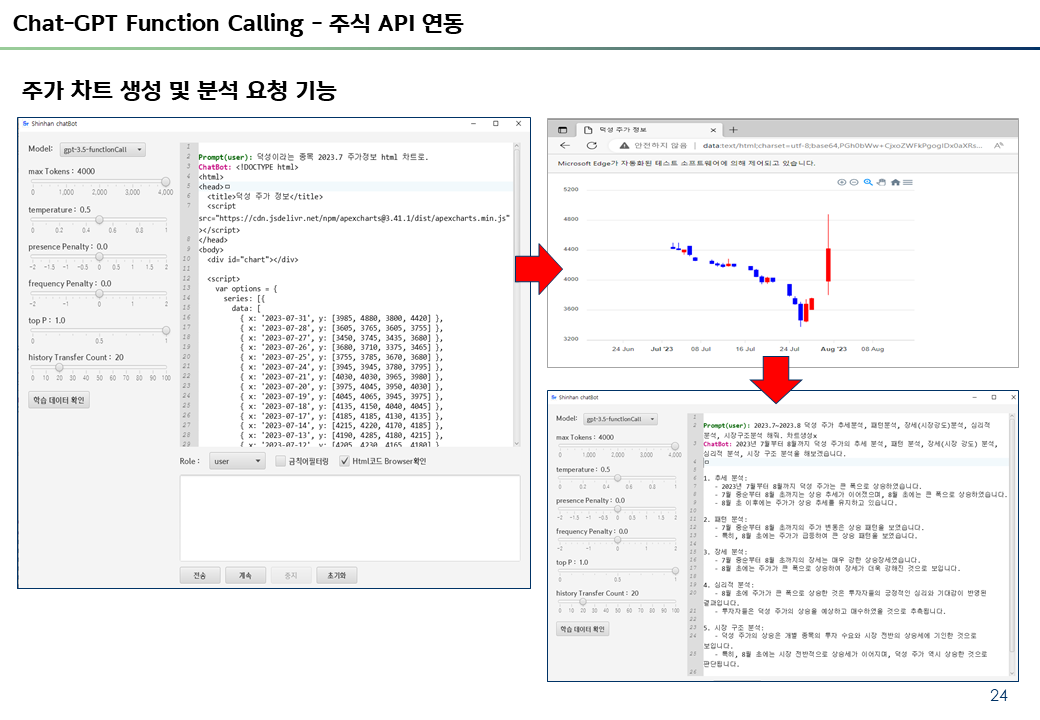Toggle the 금칙어필터링 checkbox
The height and width of the screenshot is (720, 1040).
click(280, 461)
